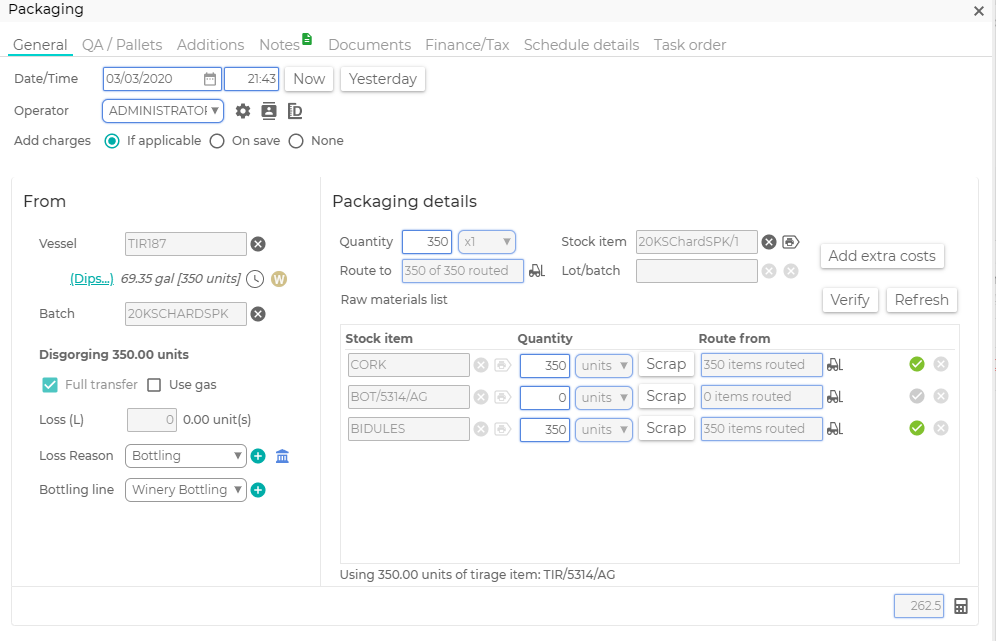The image size is (996, 641).
Task: Remove the CORK raw material row
Action: click(x=941, y=364)
